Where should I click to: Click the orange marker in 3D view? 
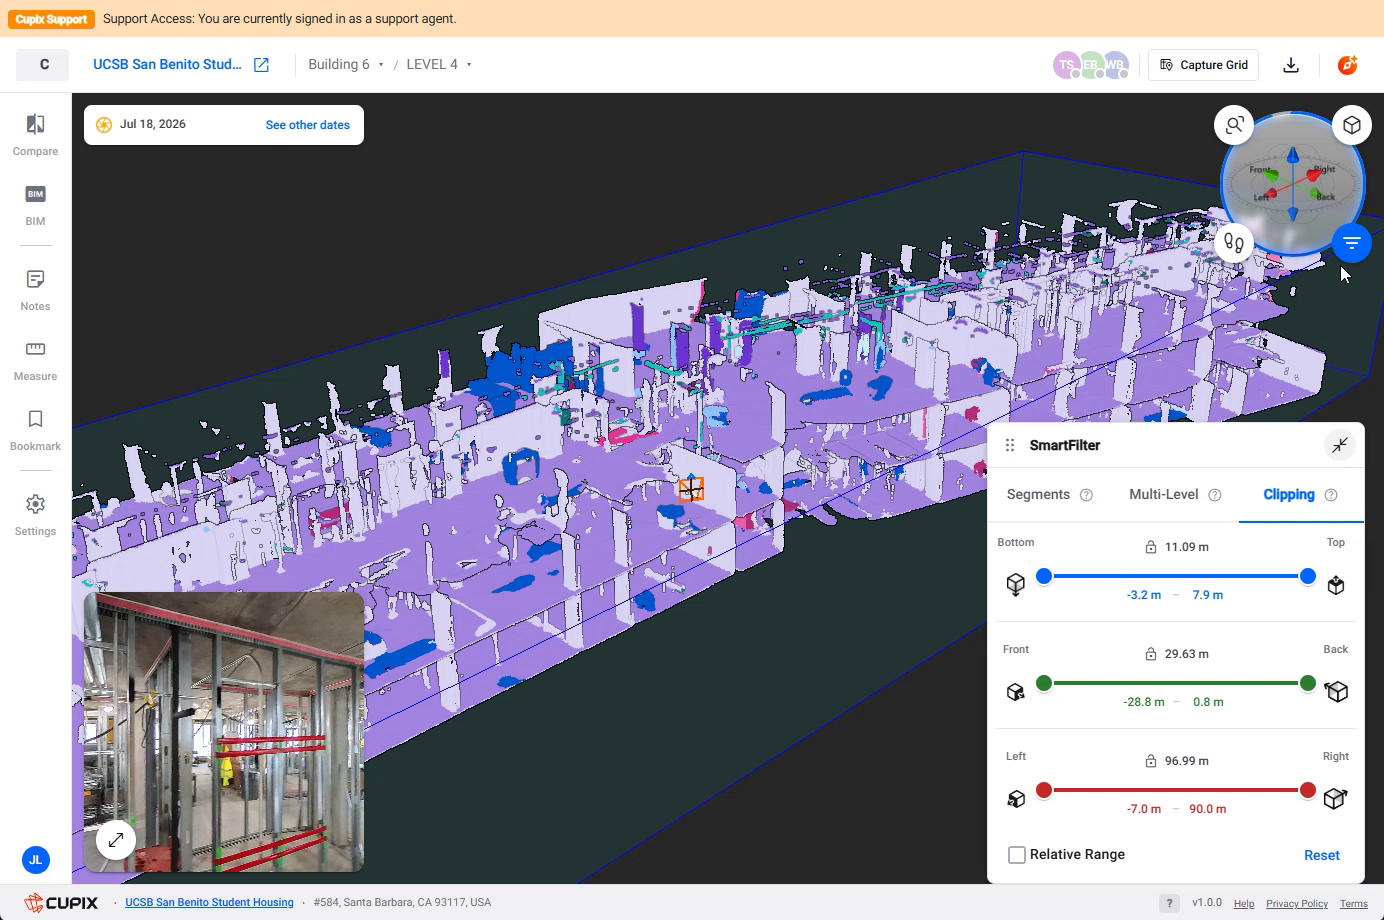coord(691,488)
